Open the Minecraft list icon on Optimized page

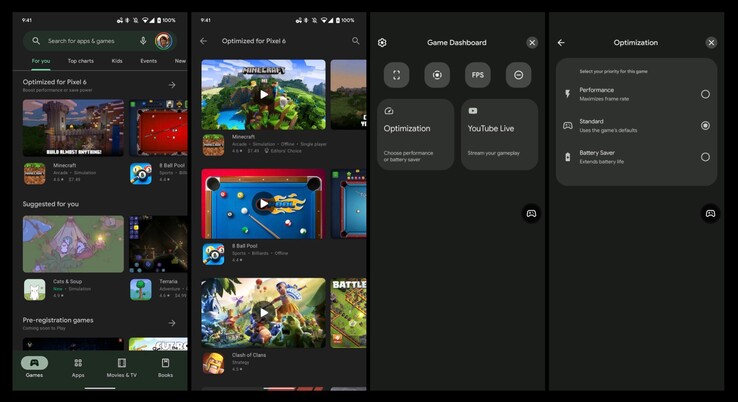tap(213, 145)
